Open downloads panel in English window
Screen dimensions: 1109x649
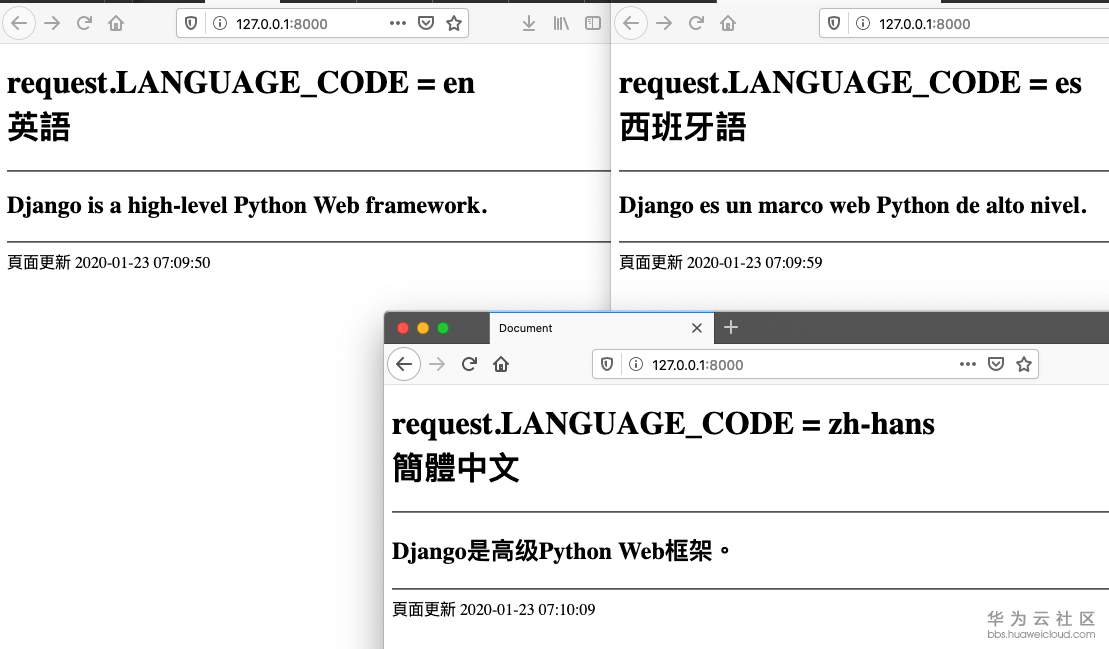tap(528, 23)
